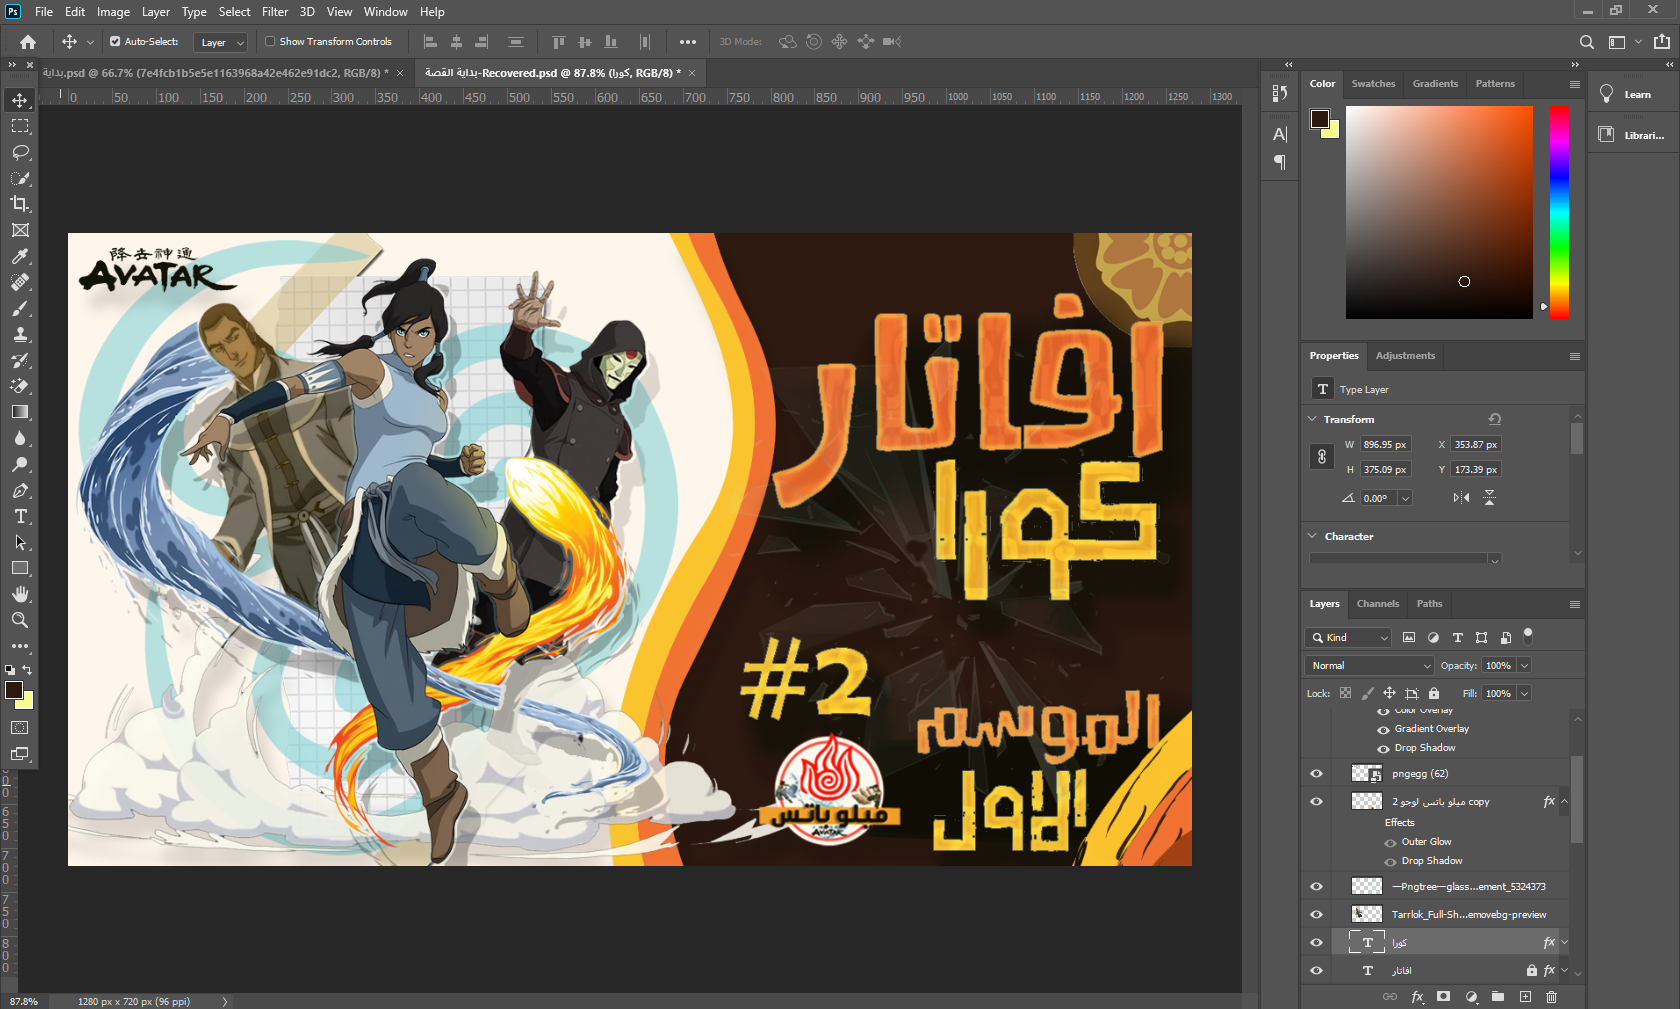The width and height of the screenshot is (1680, 1009).
Task: Select the Path Selection tool
Action: (x=20, y=542)
